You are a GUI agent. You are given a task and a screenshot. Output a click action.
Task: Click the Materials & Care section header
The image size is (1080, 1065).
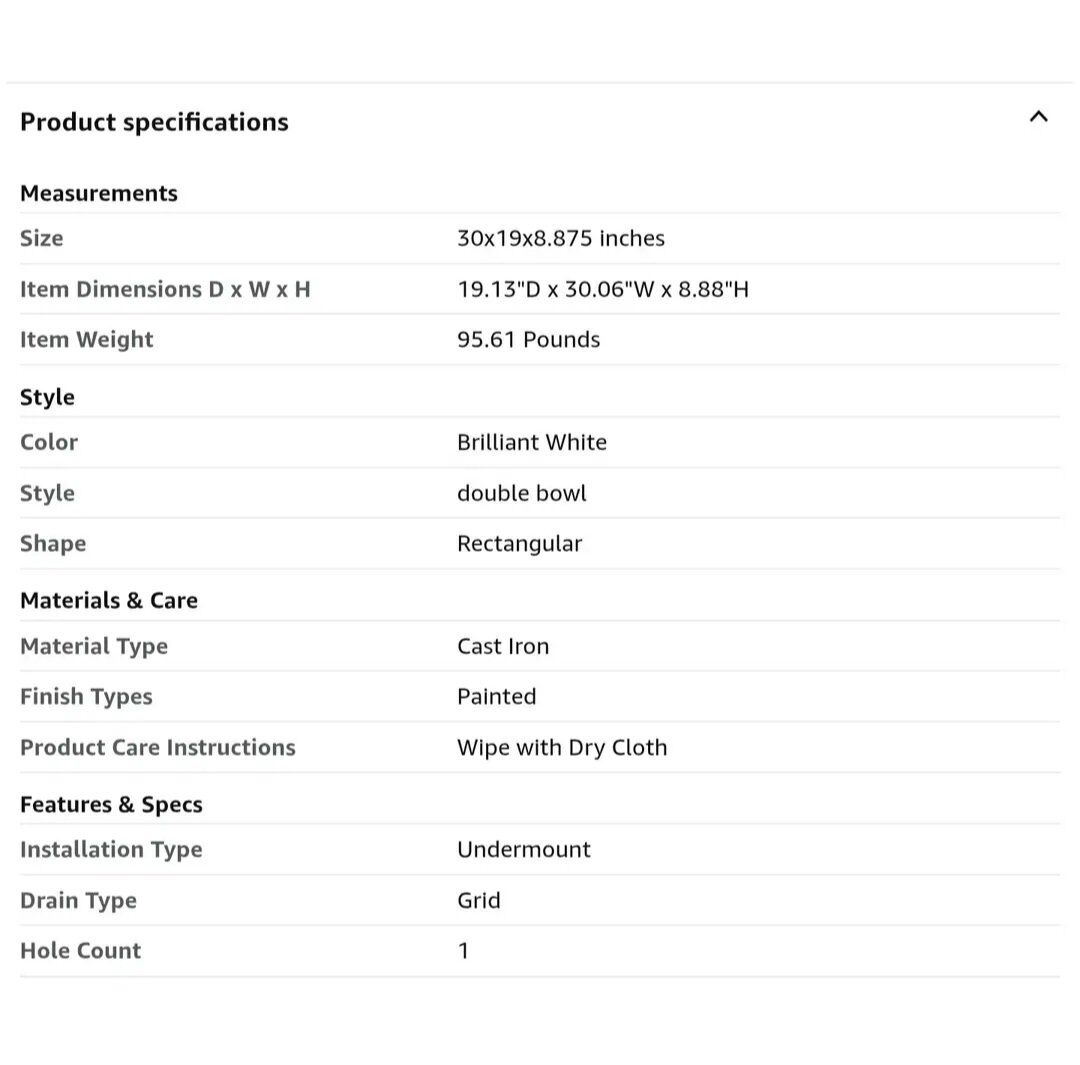[x=109, y=600]
